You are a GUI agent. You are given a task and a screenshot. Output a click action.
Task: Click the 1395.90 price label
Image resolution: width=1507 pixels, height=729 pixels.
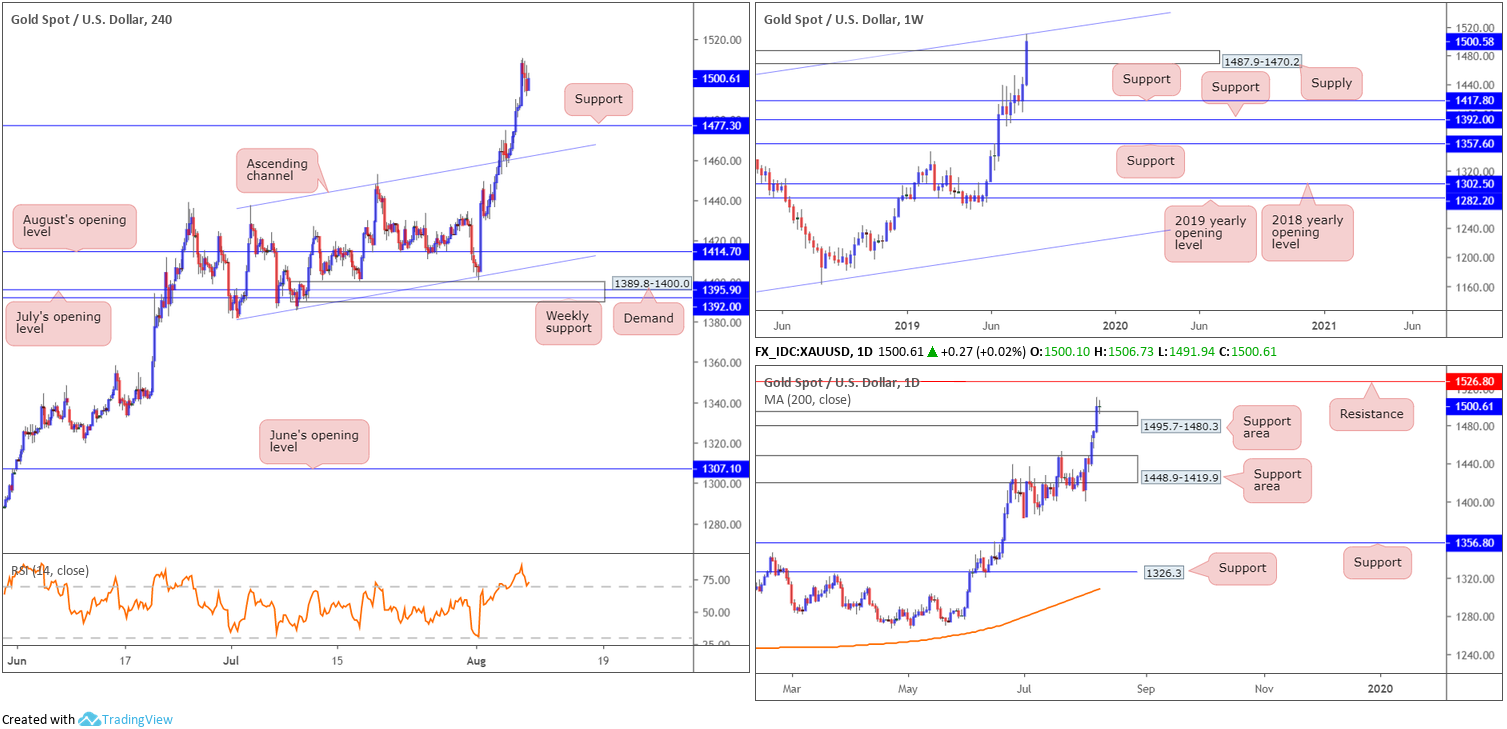pyautogui.click(x=721, y=291)
